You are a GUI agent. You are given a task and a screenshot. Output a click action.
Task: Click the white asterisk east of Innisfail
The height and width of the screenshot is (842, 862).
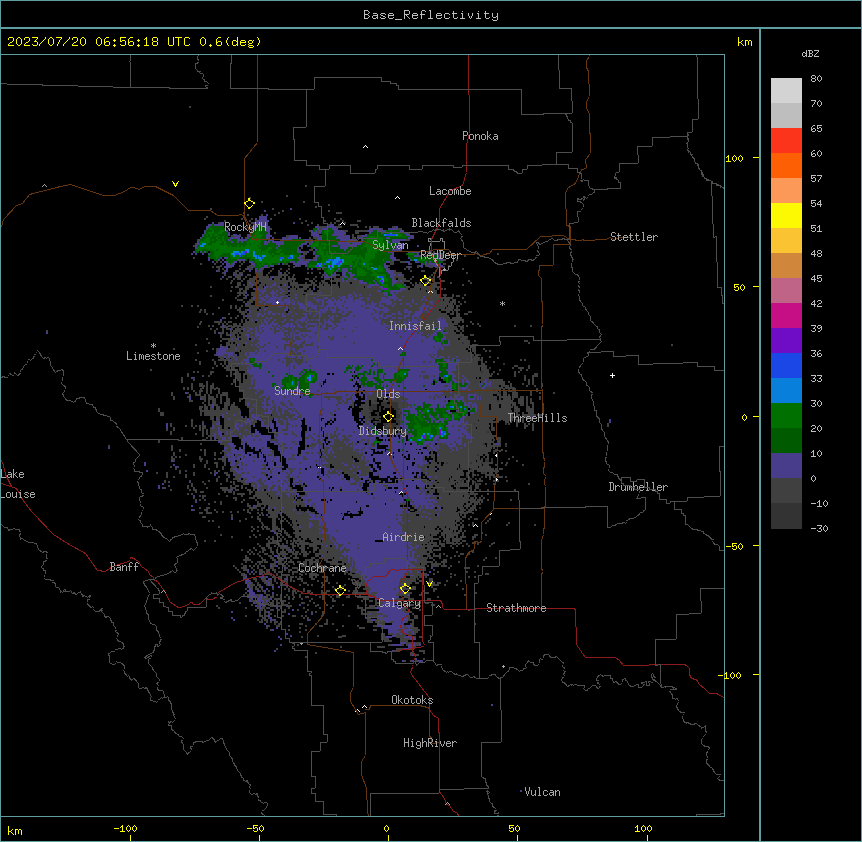(502, 304)
